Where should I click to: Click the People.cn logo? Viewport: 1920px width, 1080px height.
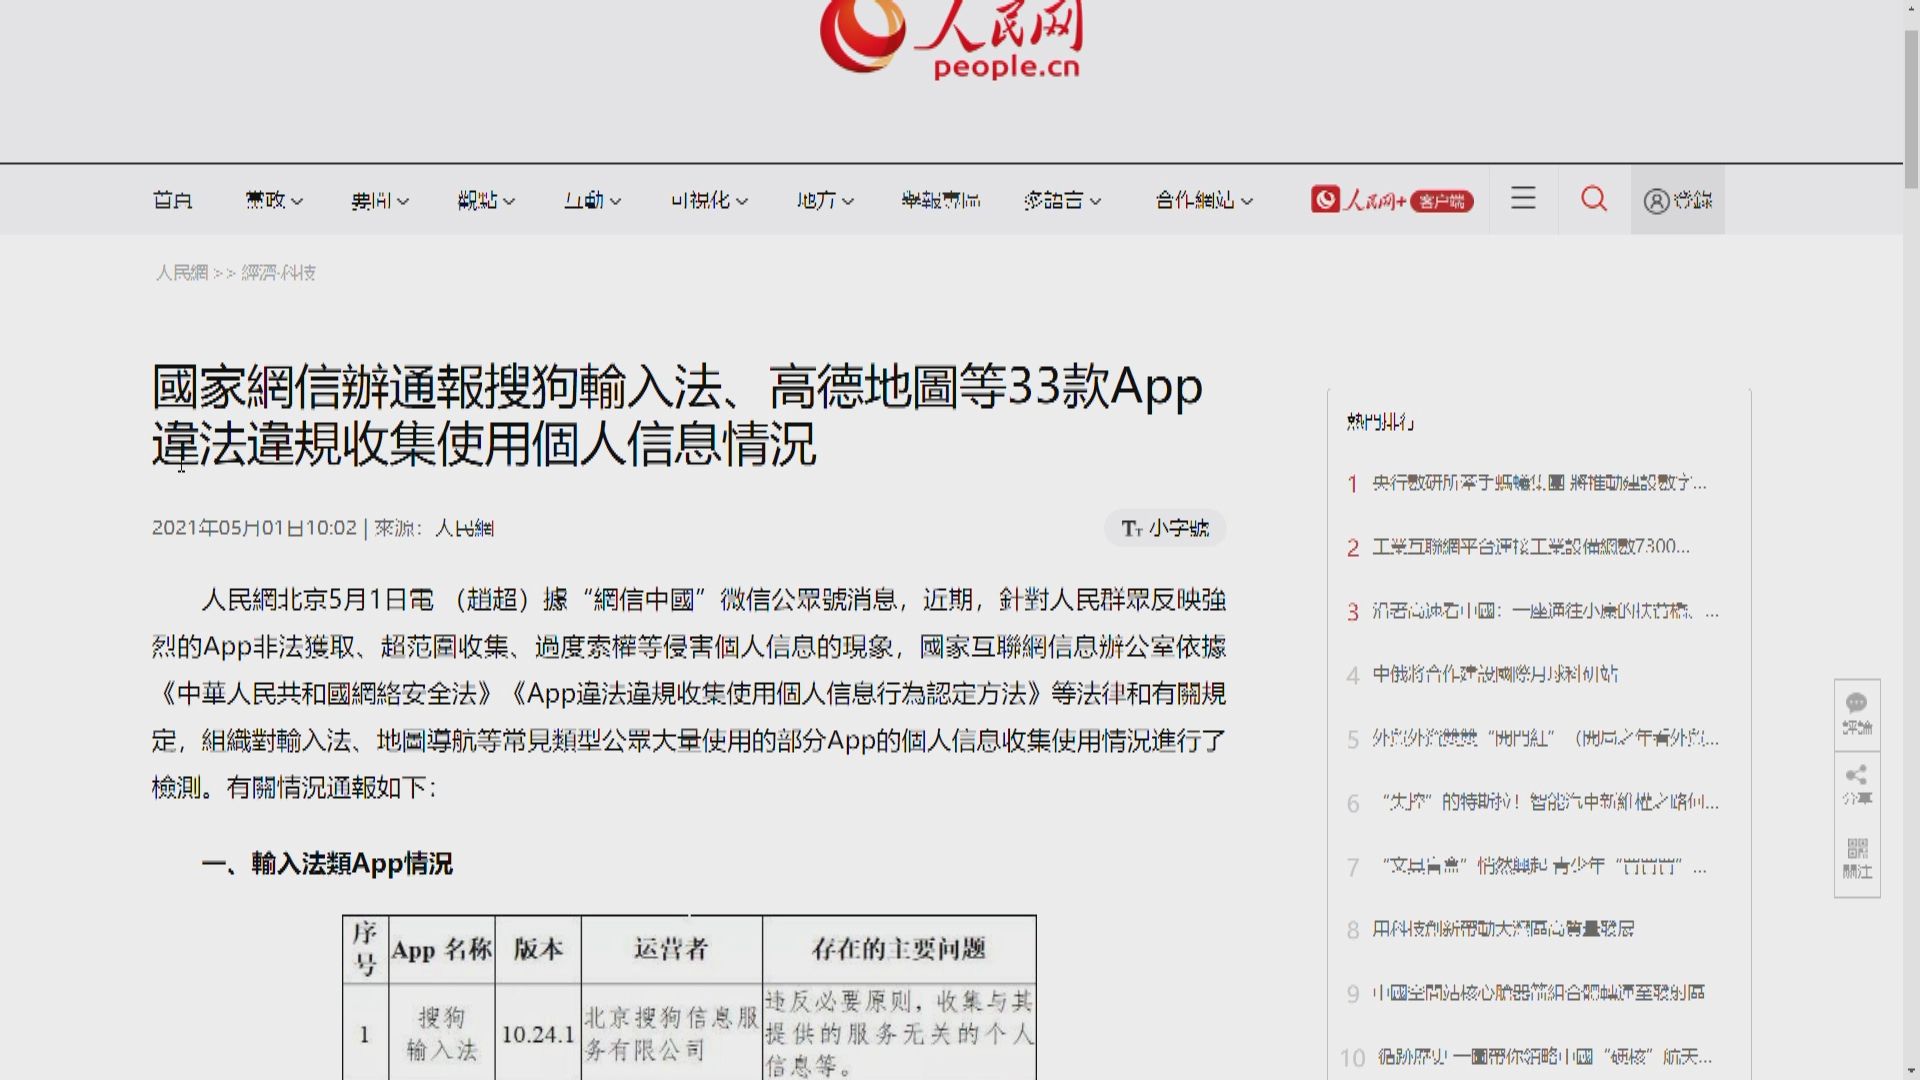tap(950, 38)
